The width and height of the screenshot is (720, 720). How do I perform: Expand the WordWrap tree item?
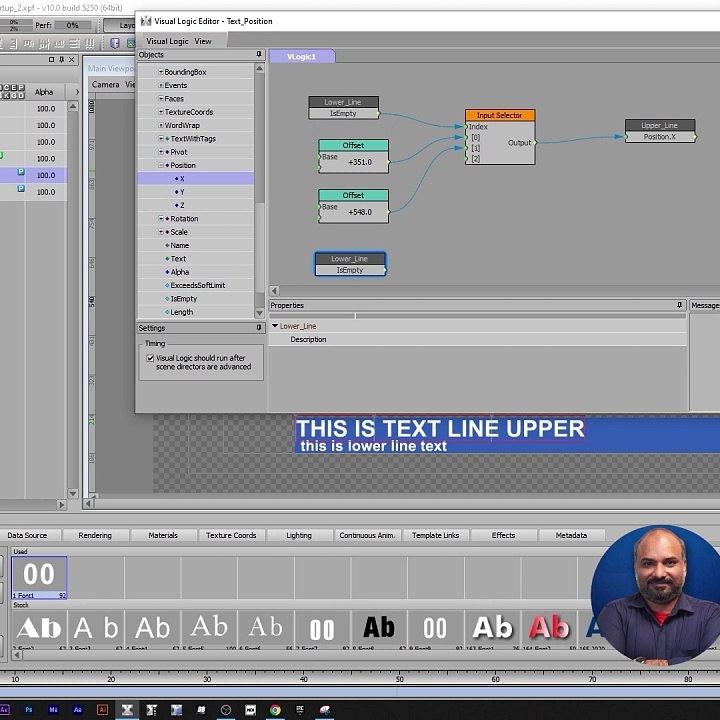coord(161,125)
